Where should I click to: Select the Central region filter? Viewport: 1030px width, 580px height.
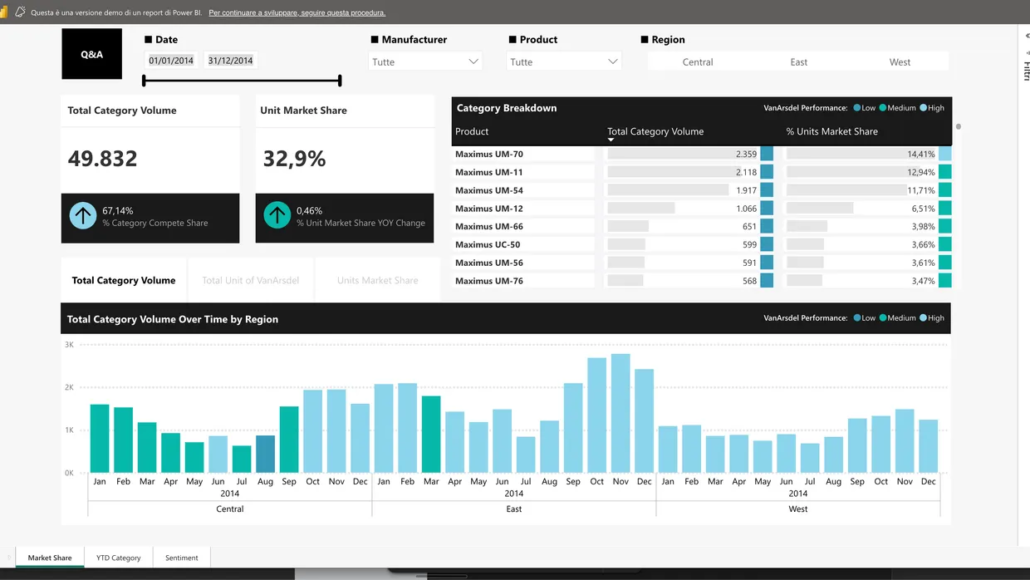click(x=698, y=62)
